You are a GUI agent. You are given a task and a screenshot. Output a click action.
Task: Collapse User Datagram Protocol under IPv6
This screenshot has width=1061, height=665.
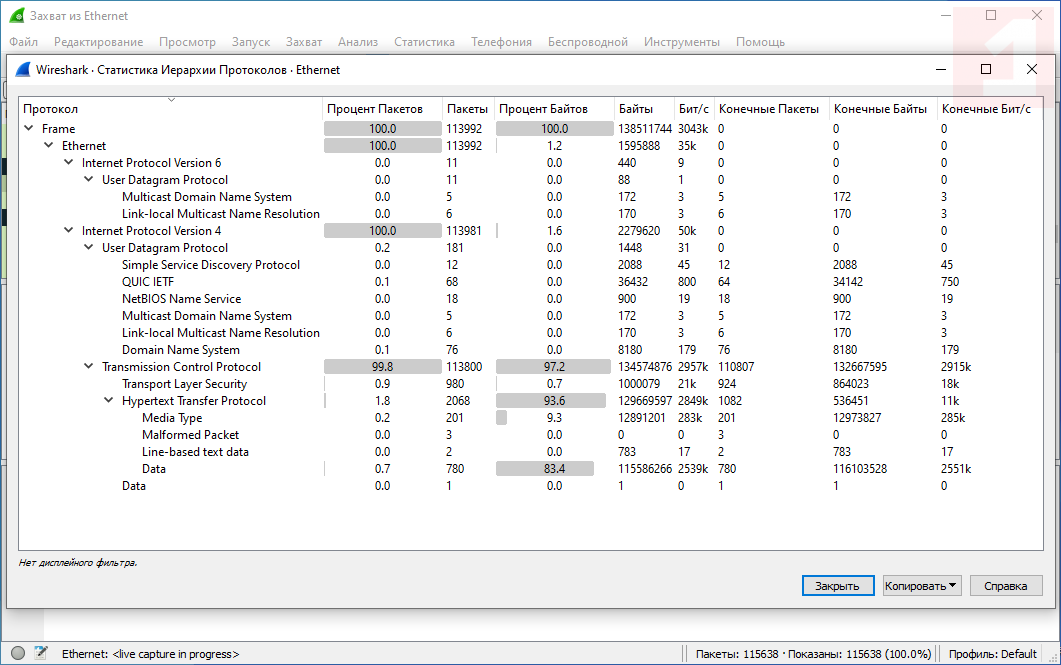coord(89,179)
